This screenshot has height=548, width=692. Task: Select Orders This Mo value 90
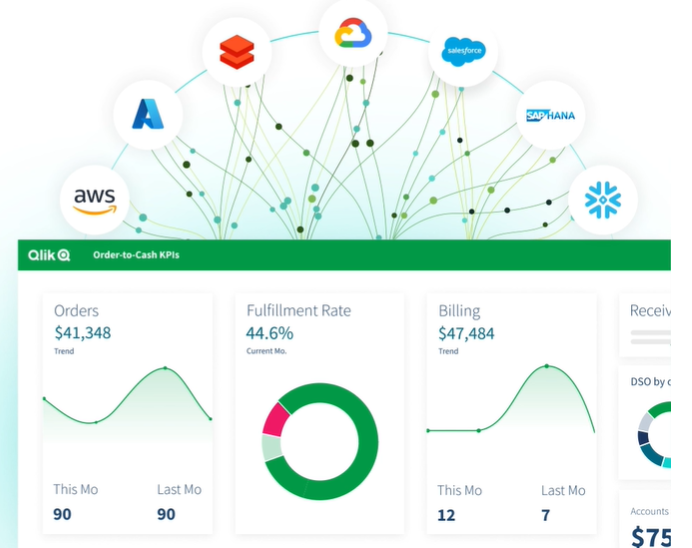(x=62, y=514)
